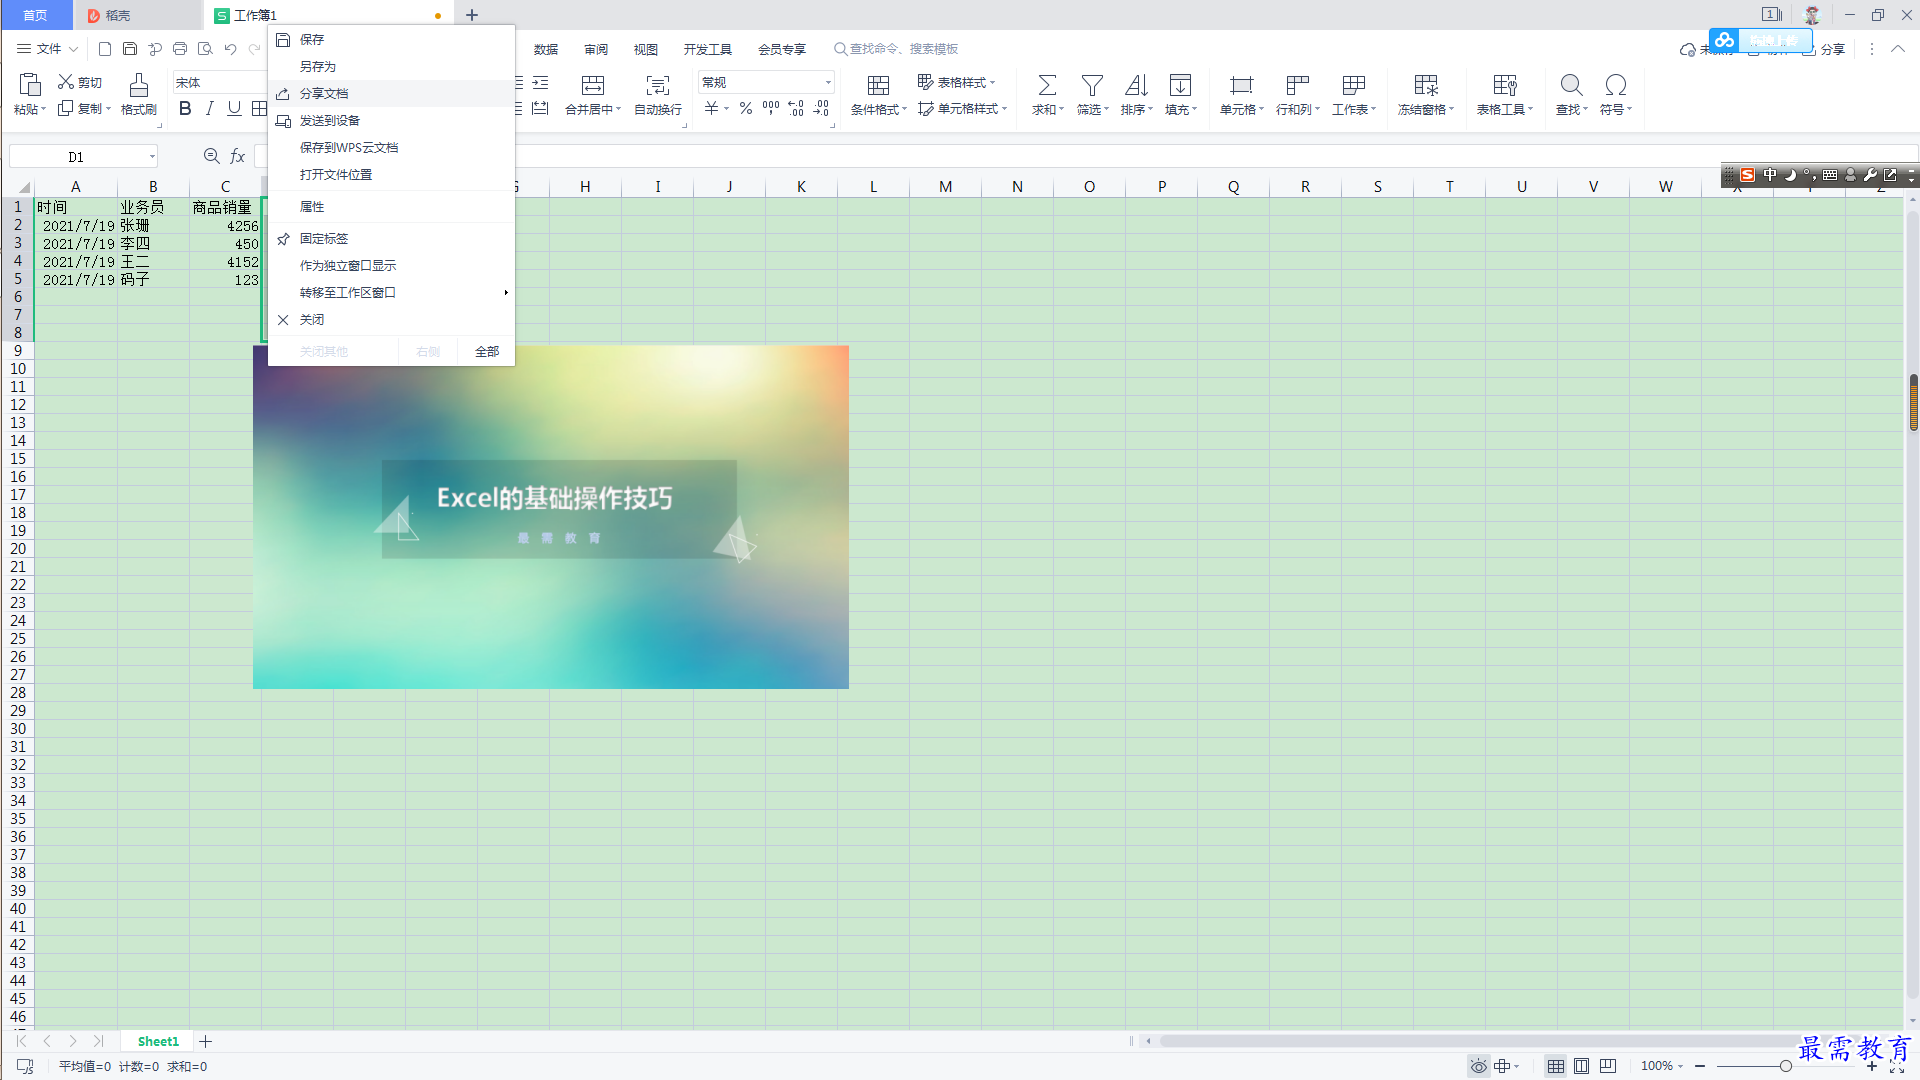Click the Share (分享) button at top right
This screenshot has width=1920, height=1080.
click(x=1823, y=49)
